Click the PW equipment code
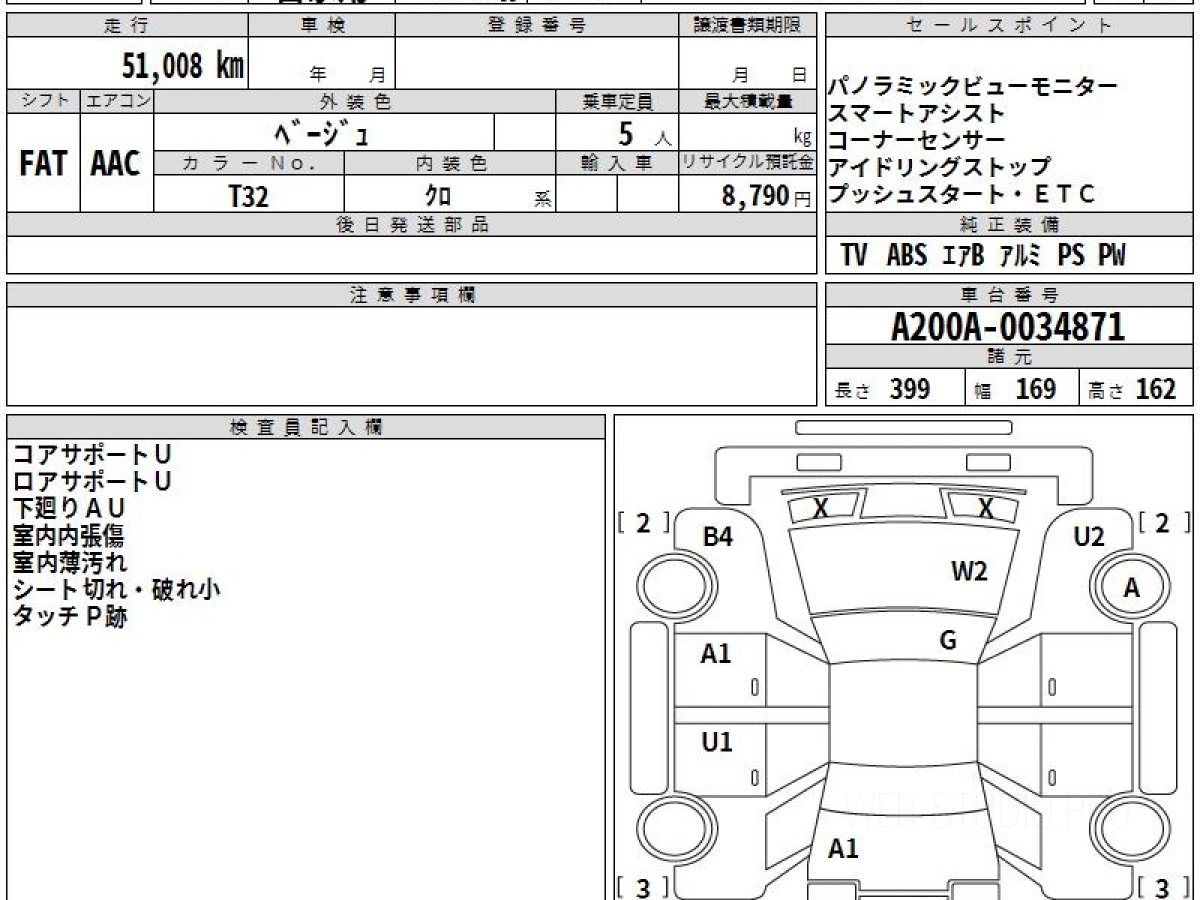1200x900 pixels. coord(1112,256)
